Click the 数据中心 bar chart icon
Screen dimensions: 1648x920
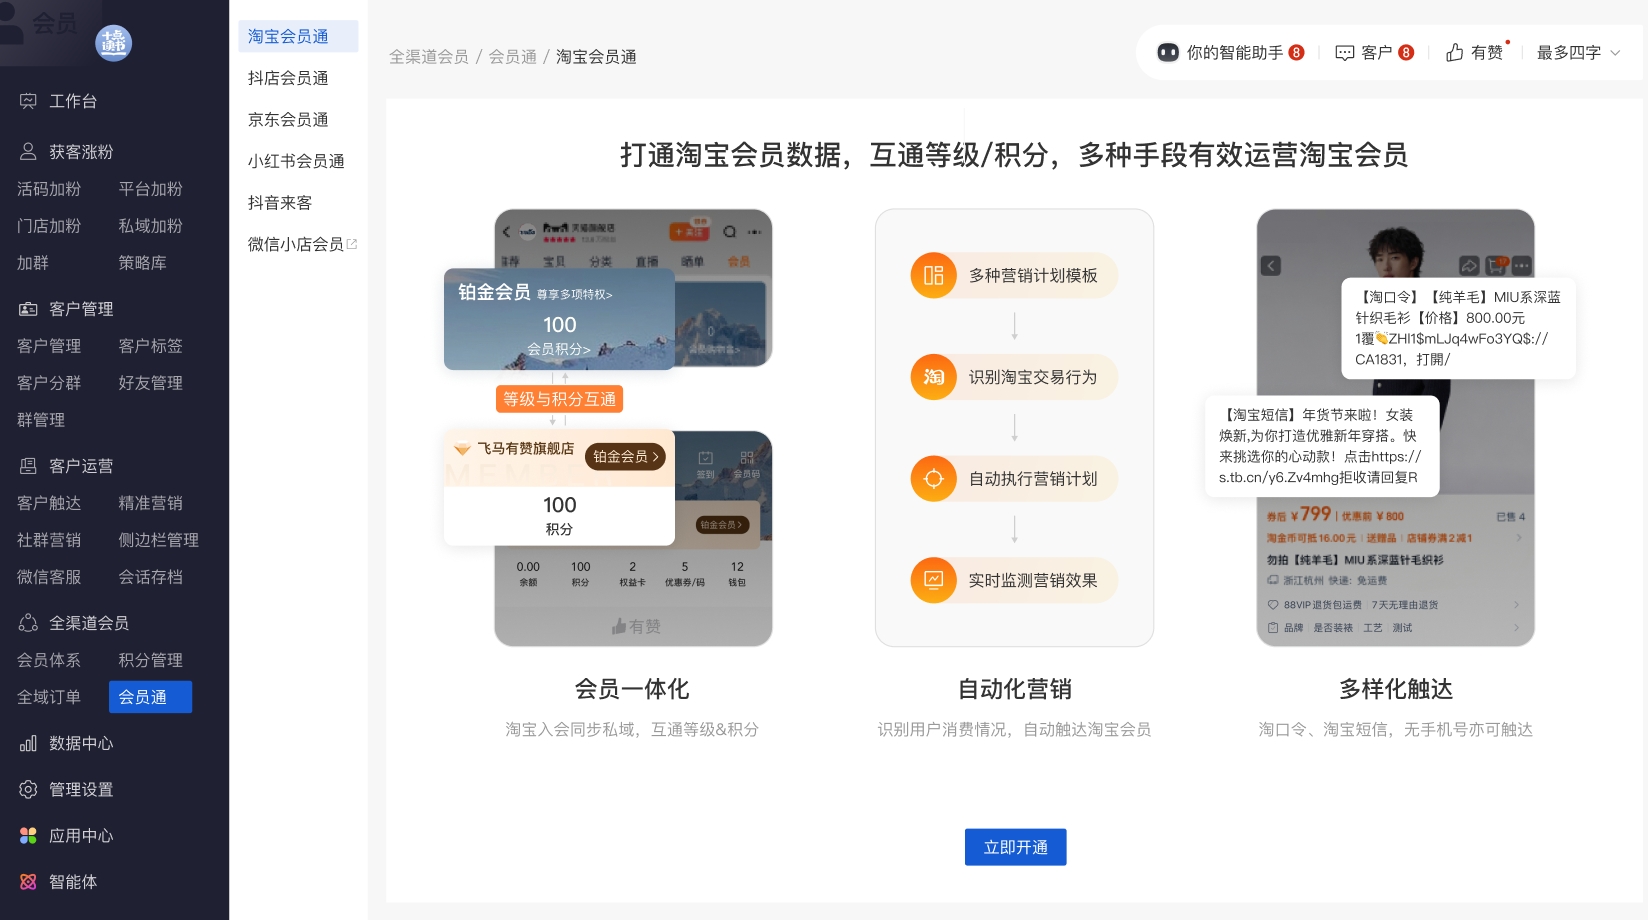coord(28,743)
